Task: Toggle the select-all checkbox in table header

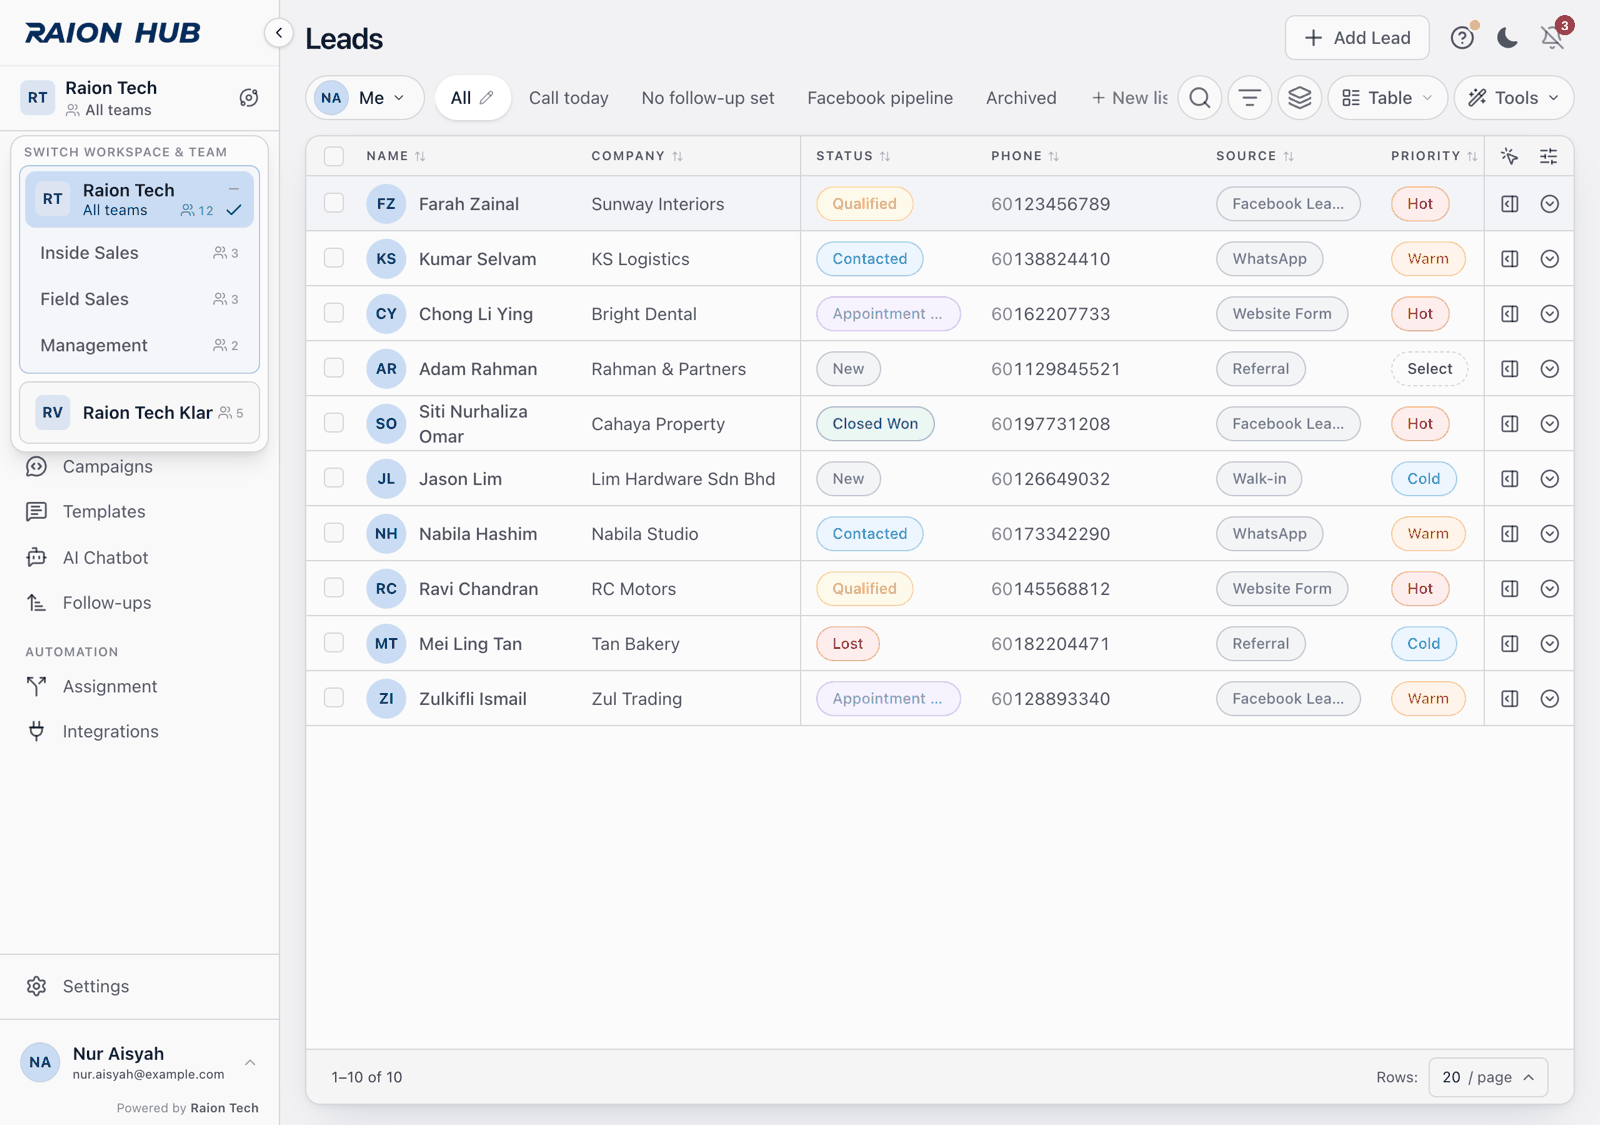Action: pos(334,156)
